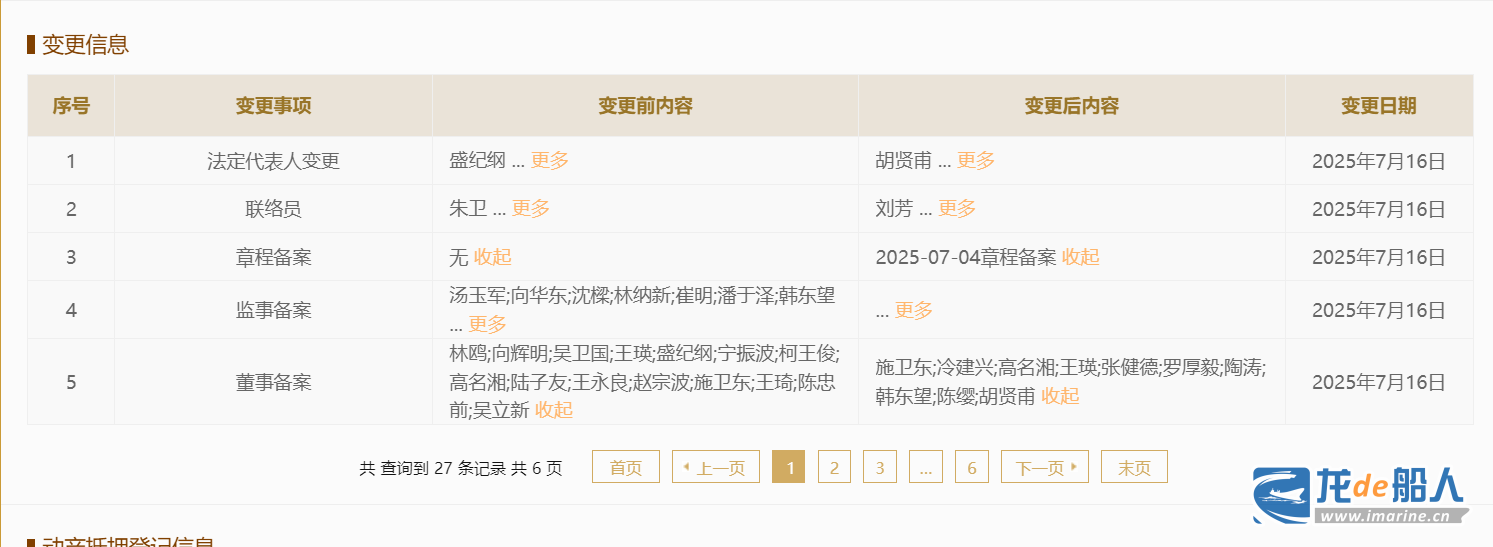The image size is (1493, 547).
Task: Expand 更多 after 刘芳 in row 2
Action: (957, 208)
